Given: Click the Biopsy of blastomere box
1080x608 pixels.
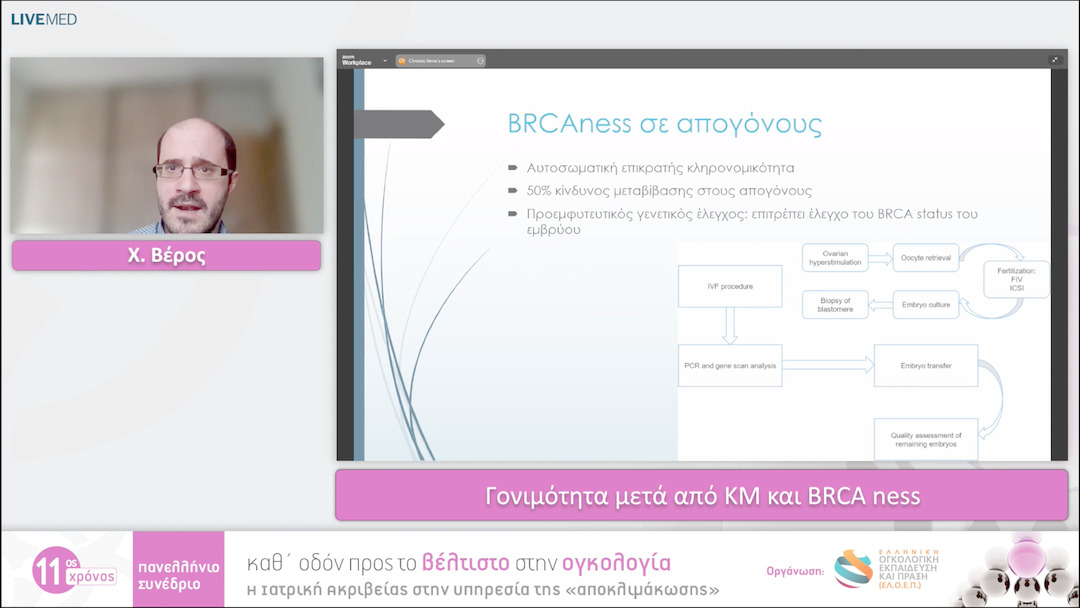Looking at the screenshot, I should pos(835,304).
